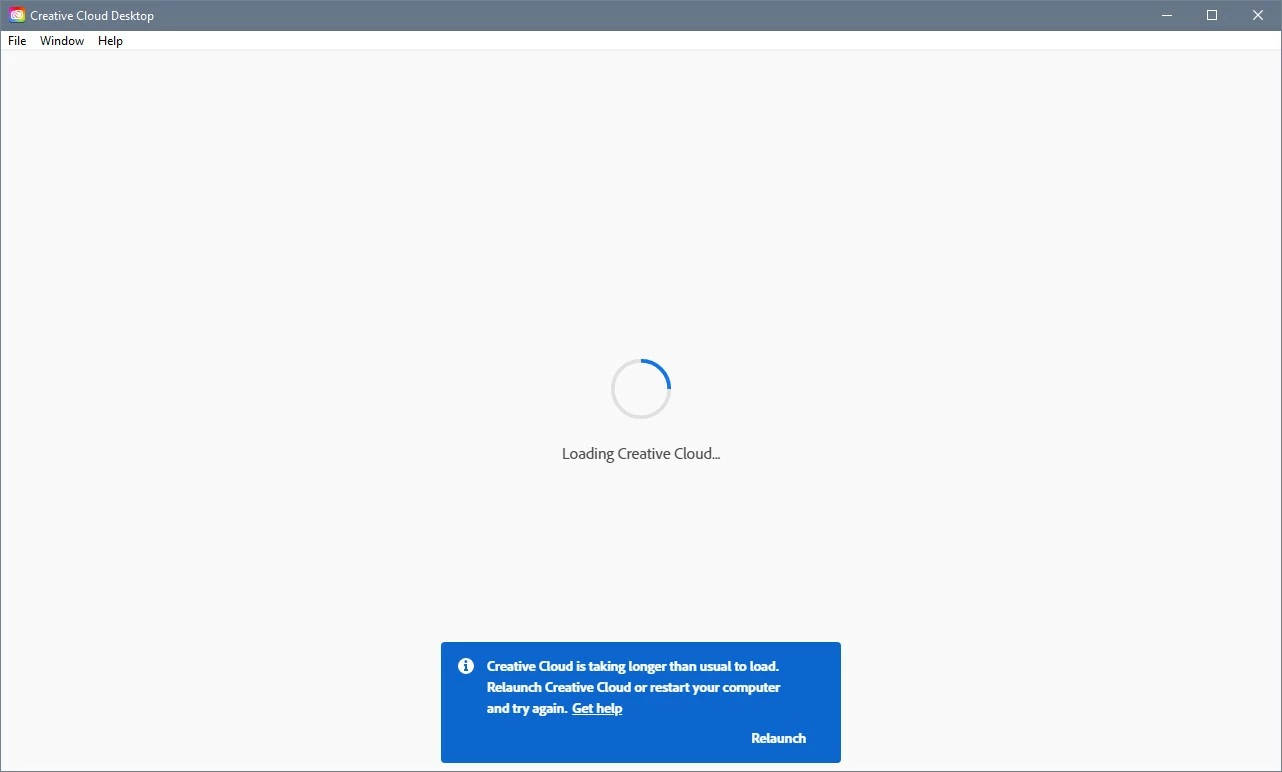The width and height of the screenshot is (1282, 772).
Task: Open the Window menu
Action: (62, 41)
